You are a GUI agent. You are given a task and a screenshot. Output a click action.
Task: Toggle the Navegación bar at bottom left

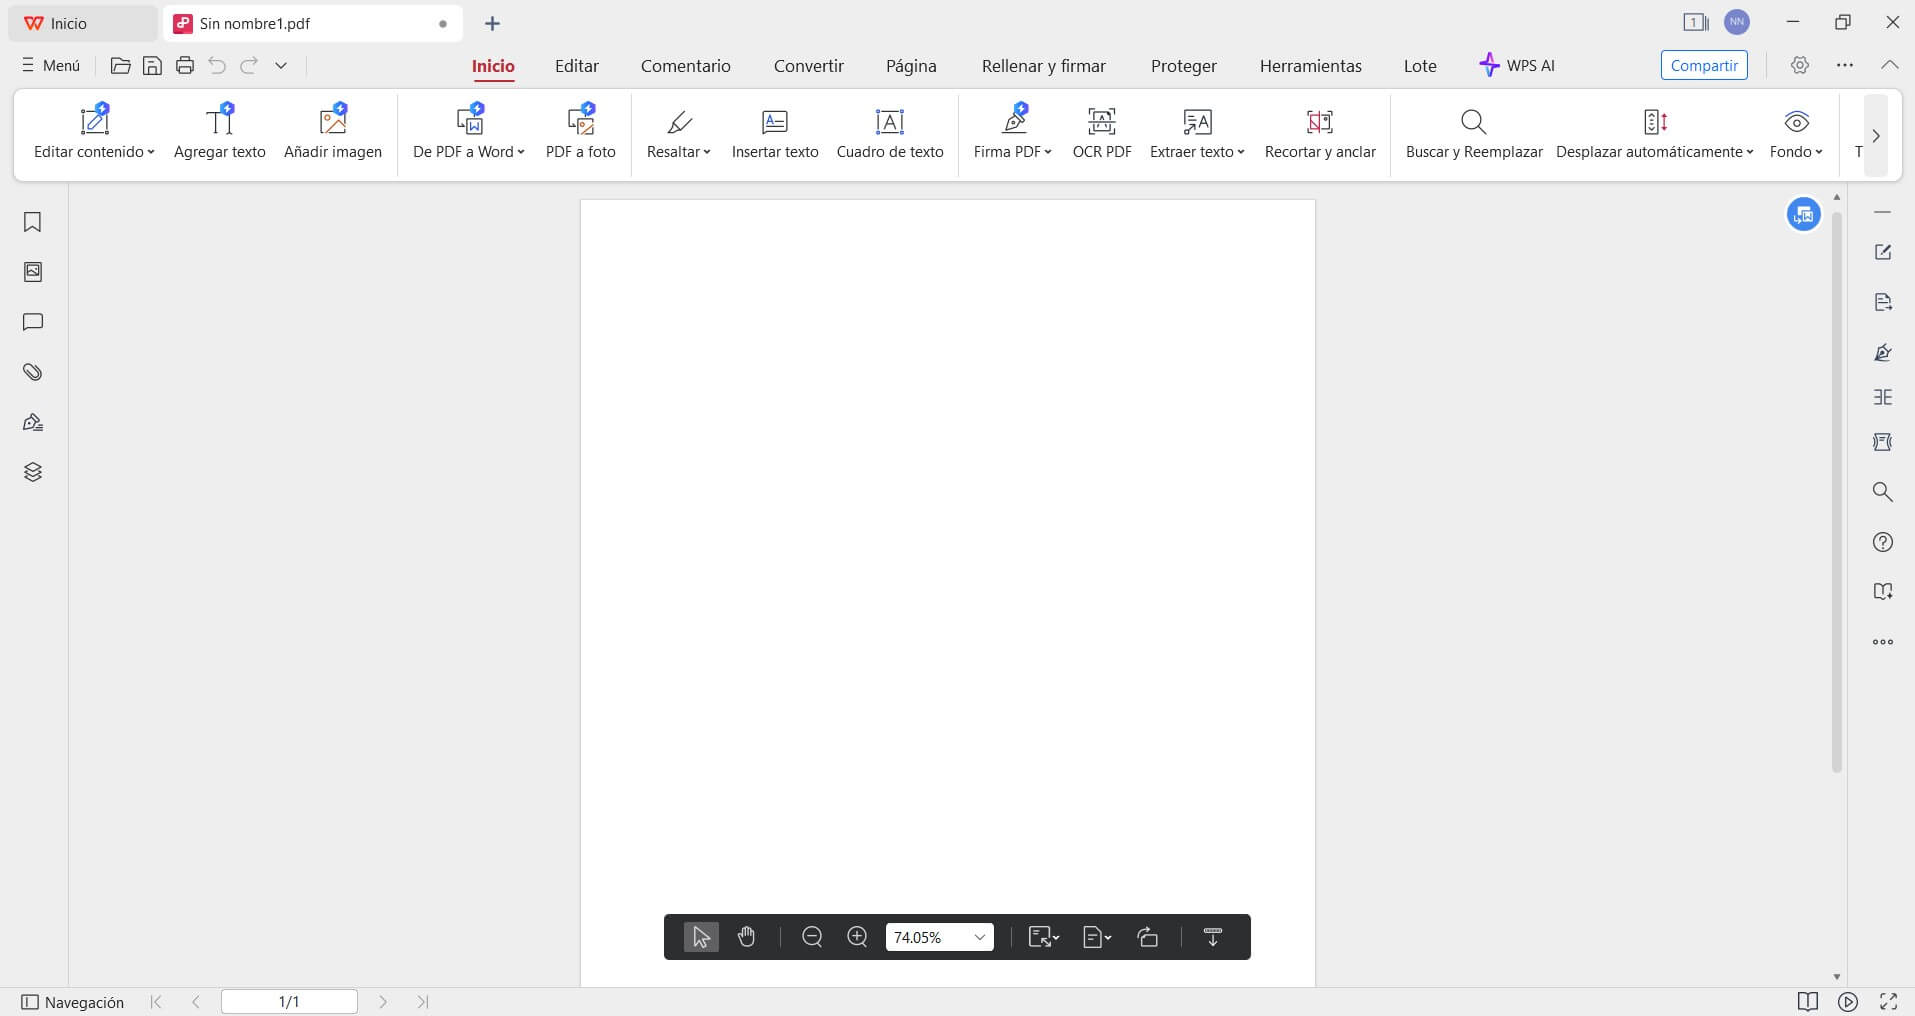click(x=72, y=1002)
